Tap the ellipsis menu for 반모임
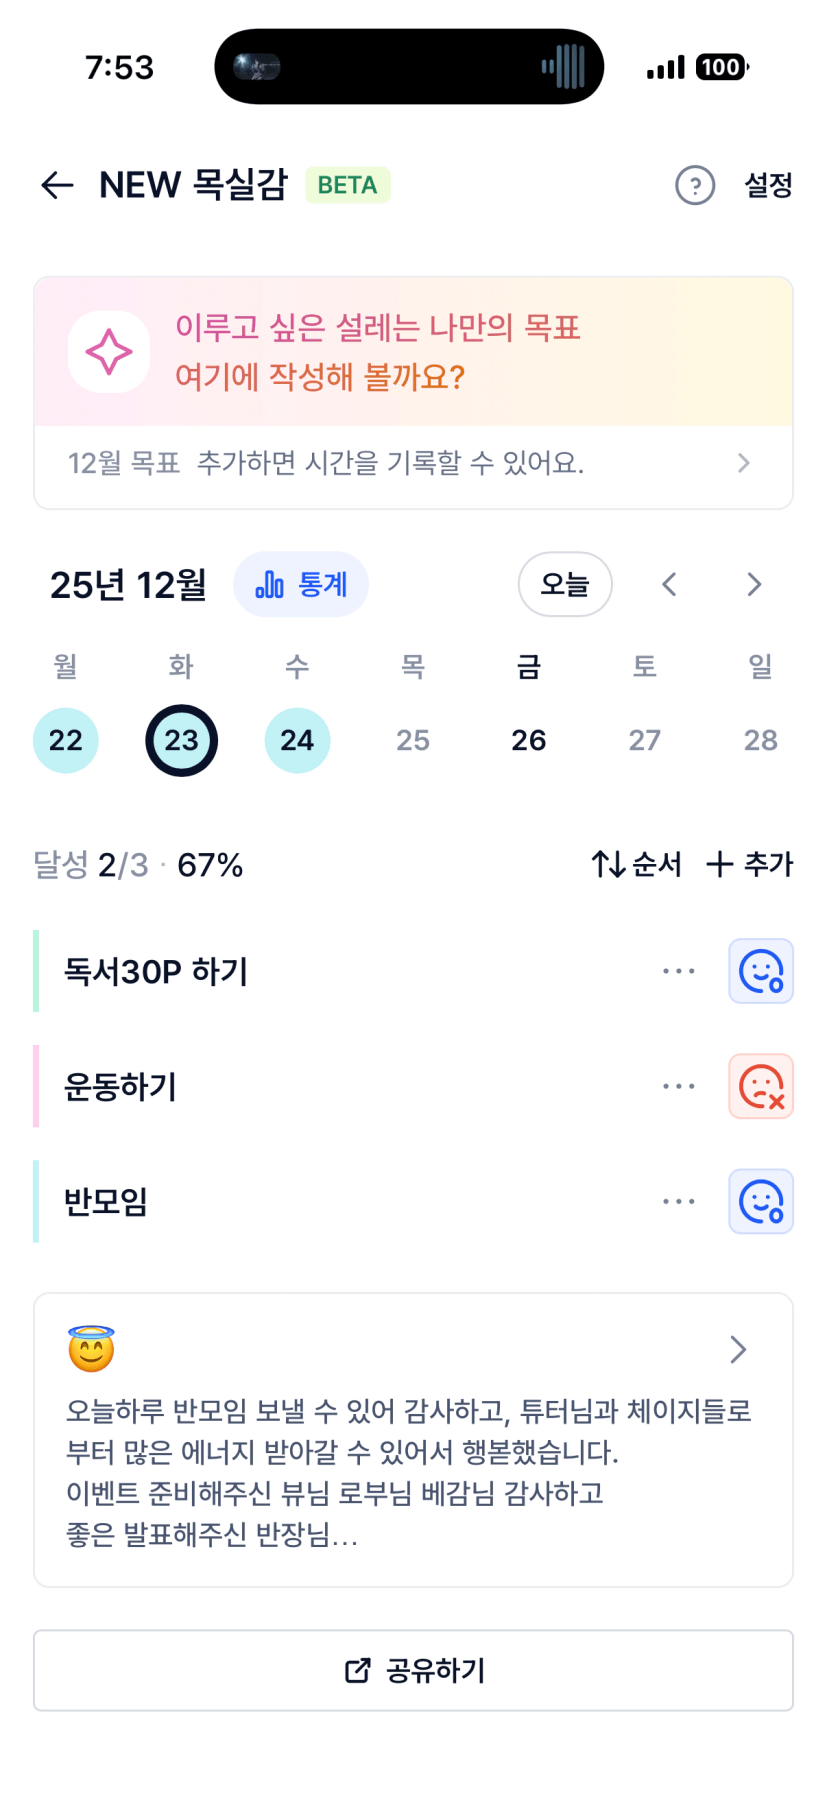Viewport: 827px width, 1798px height. 678,1201
